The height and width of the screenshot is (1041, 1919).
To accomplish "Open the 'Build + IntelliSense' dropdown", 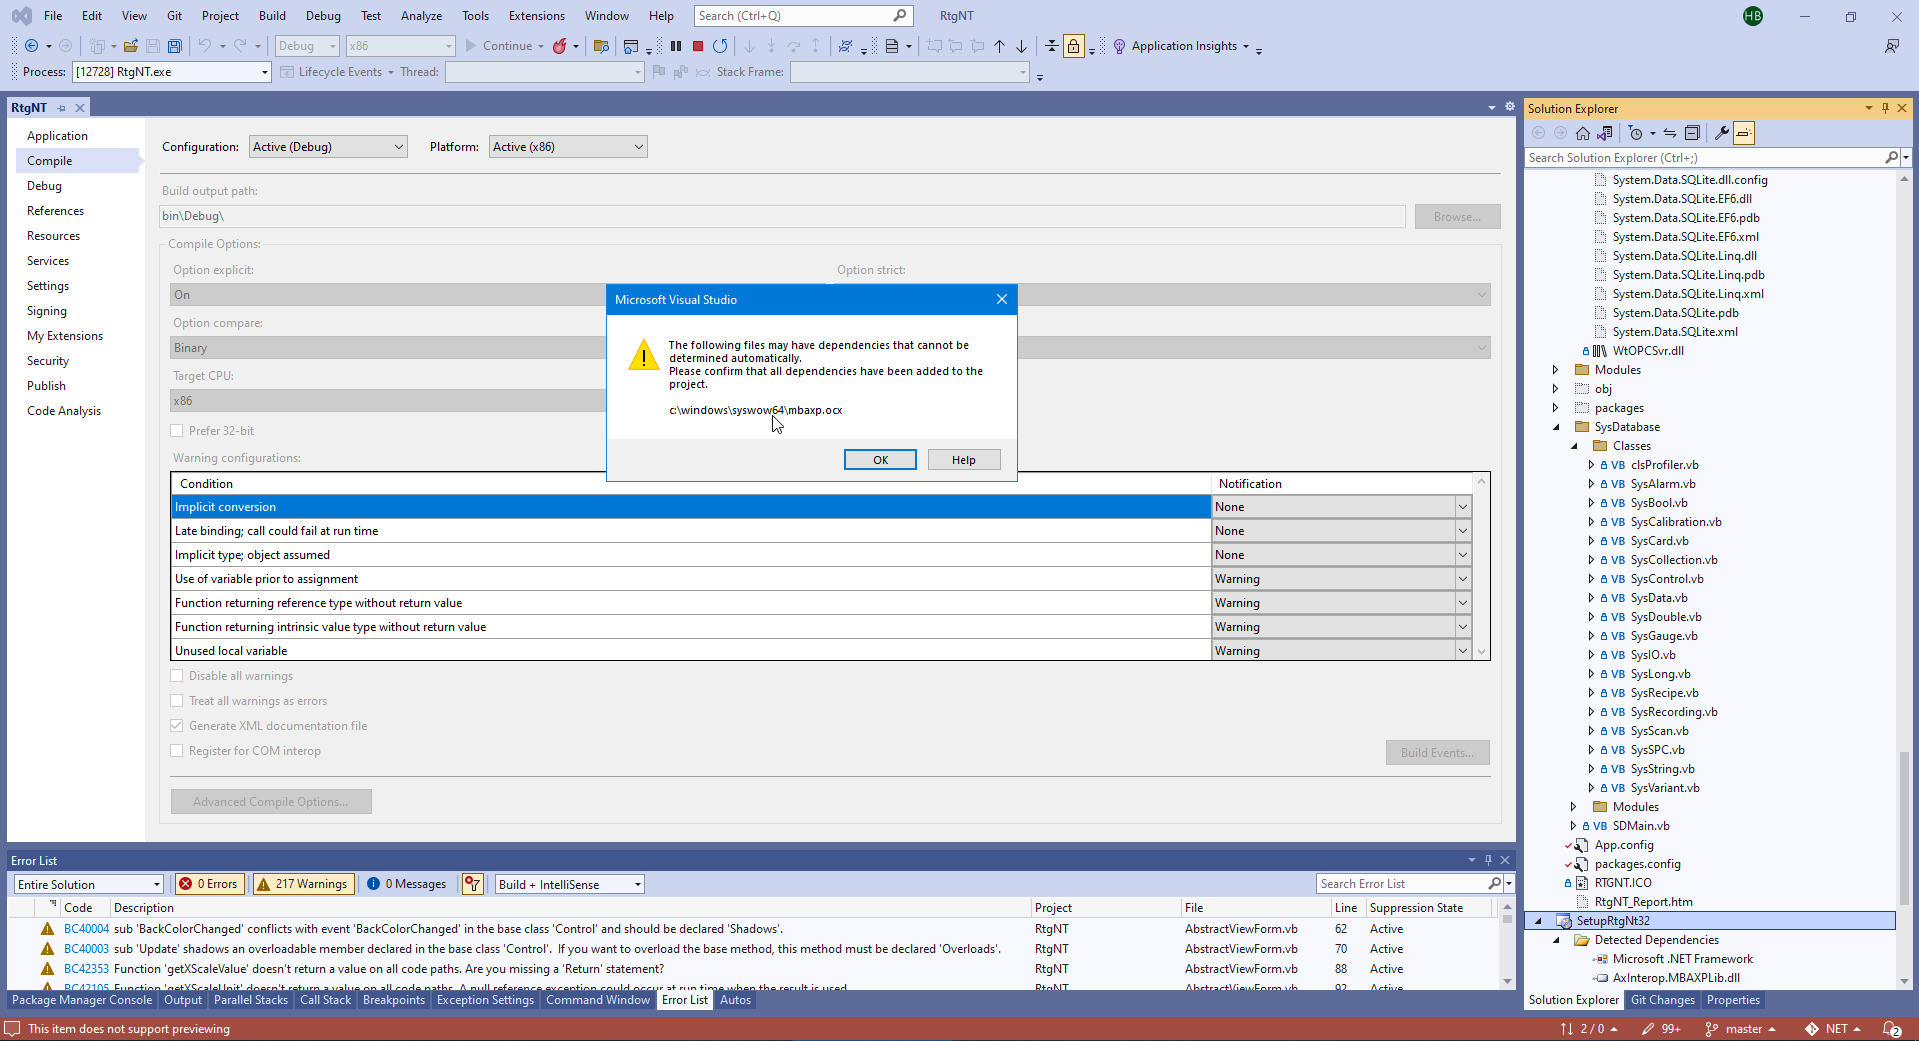I will [x=570, y=884].
